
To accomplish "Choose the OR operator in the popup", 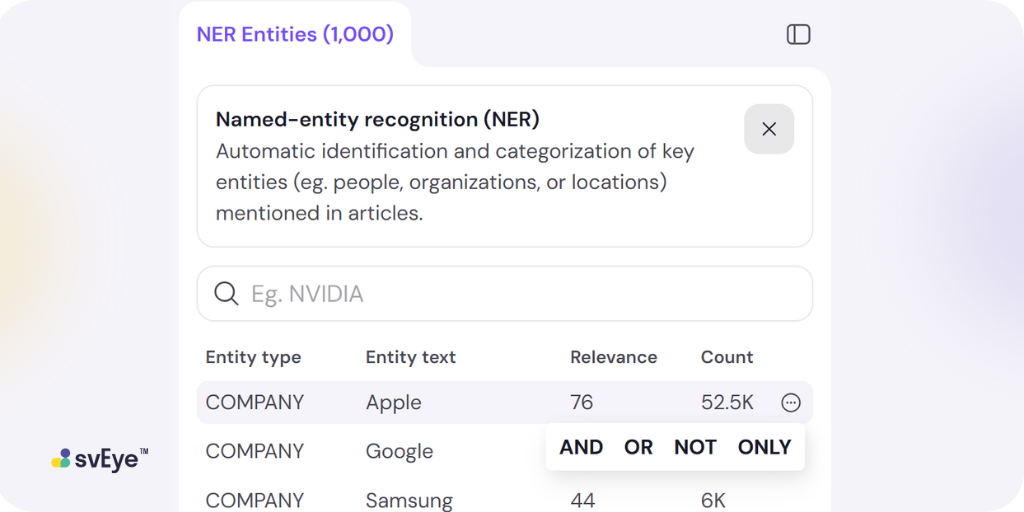I will (x=638, y=447).
